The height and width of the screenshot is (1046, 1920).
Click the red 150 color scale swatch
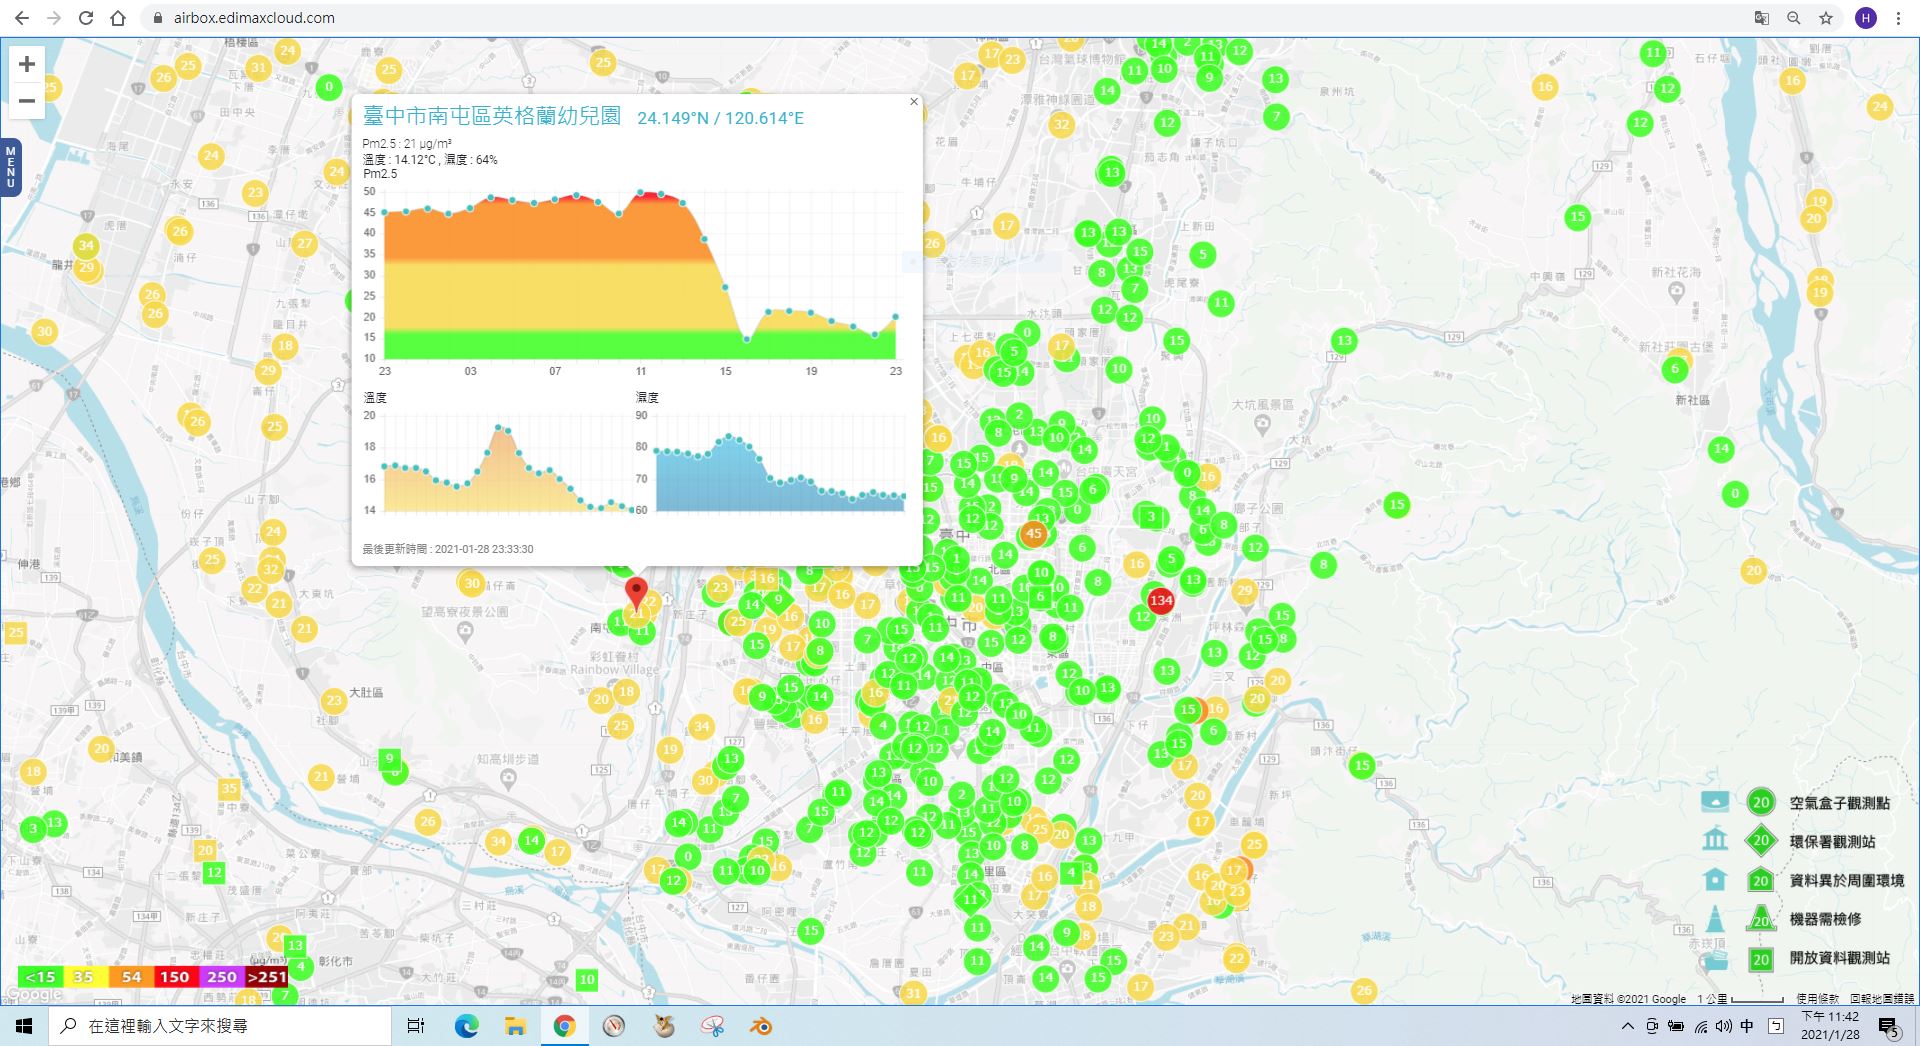click(x=175, y=977)
